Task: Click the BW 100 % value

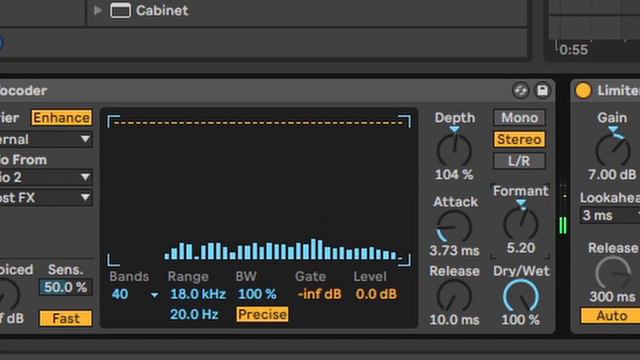Action: (x=257, y=294)
